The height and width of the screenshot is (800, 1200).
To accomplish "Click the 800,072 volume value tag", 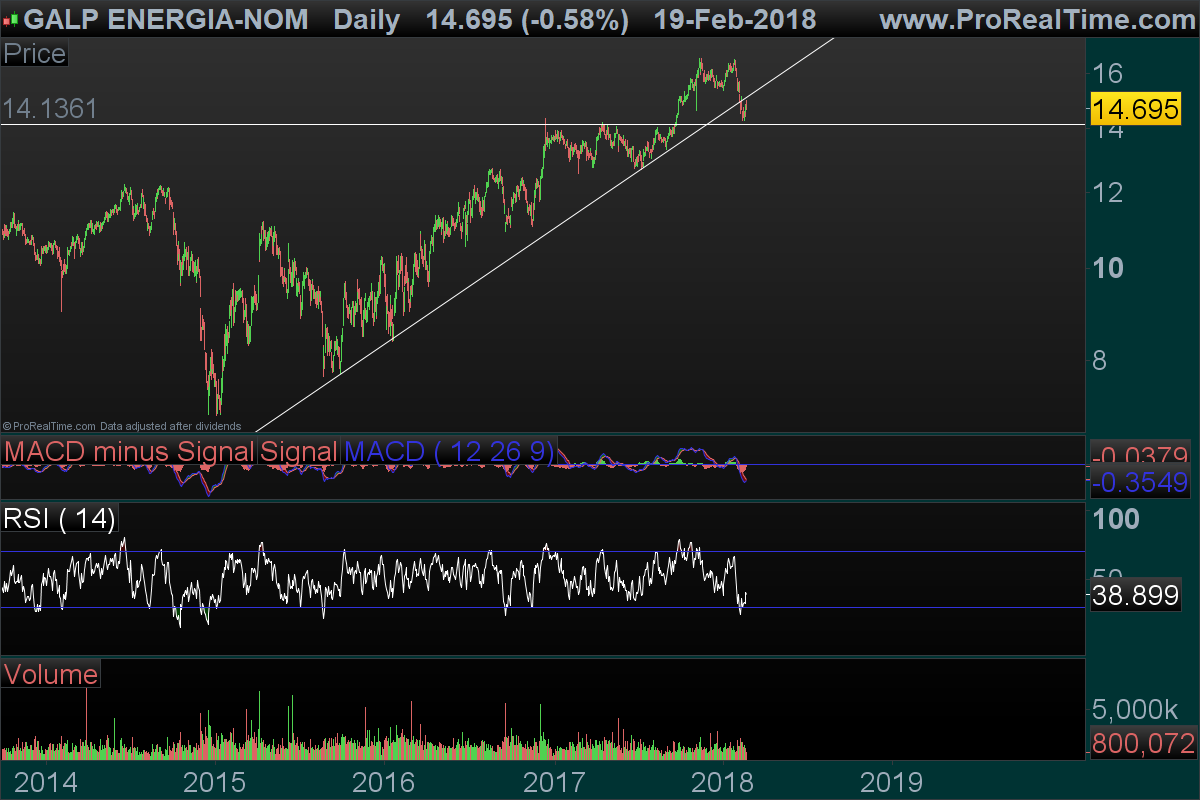I will [x=1143, y=743].
